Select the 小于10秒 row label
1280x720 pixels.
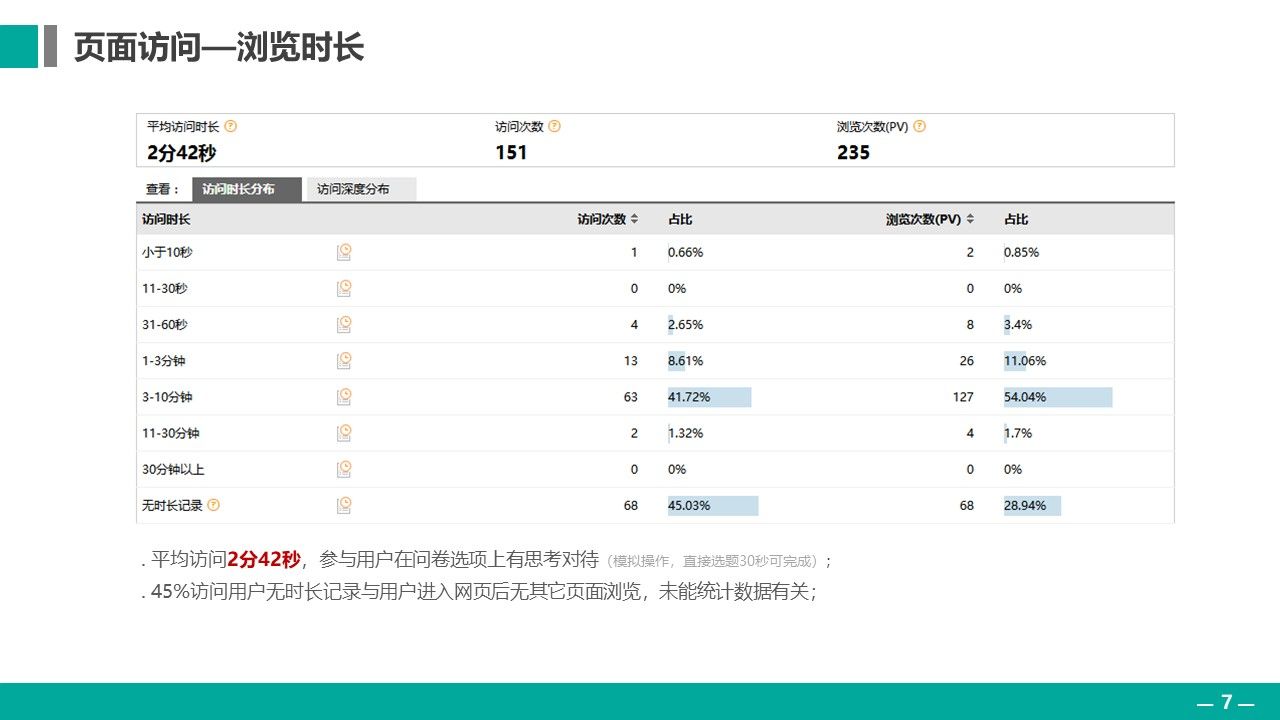click(167, 253)
